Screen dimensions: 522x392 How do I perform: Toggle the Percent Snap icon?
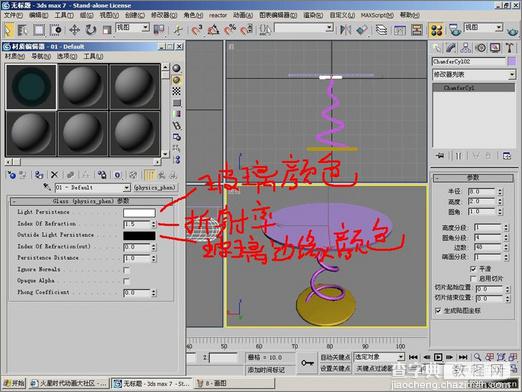pyautogui.click(x=230, y=30)
